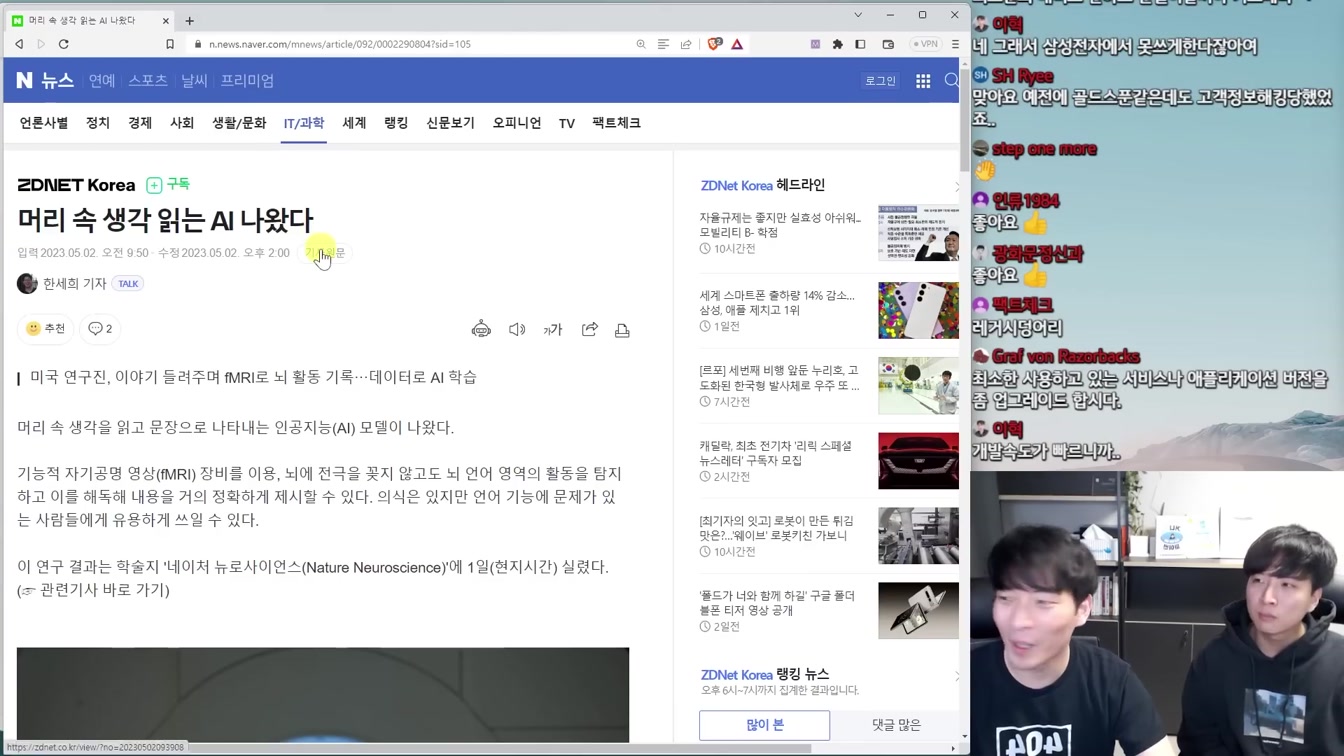This screenshot has height=756, width=1344.
Task: Open 언론사별 menu
Action: pyautogui.click(x=44, y=123)
